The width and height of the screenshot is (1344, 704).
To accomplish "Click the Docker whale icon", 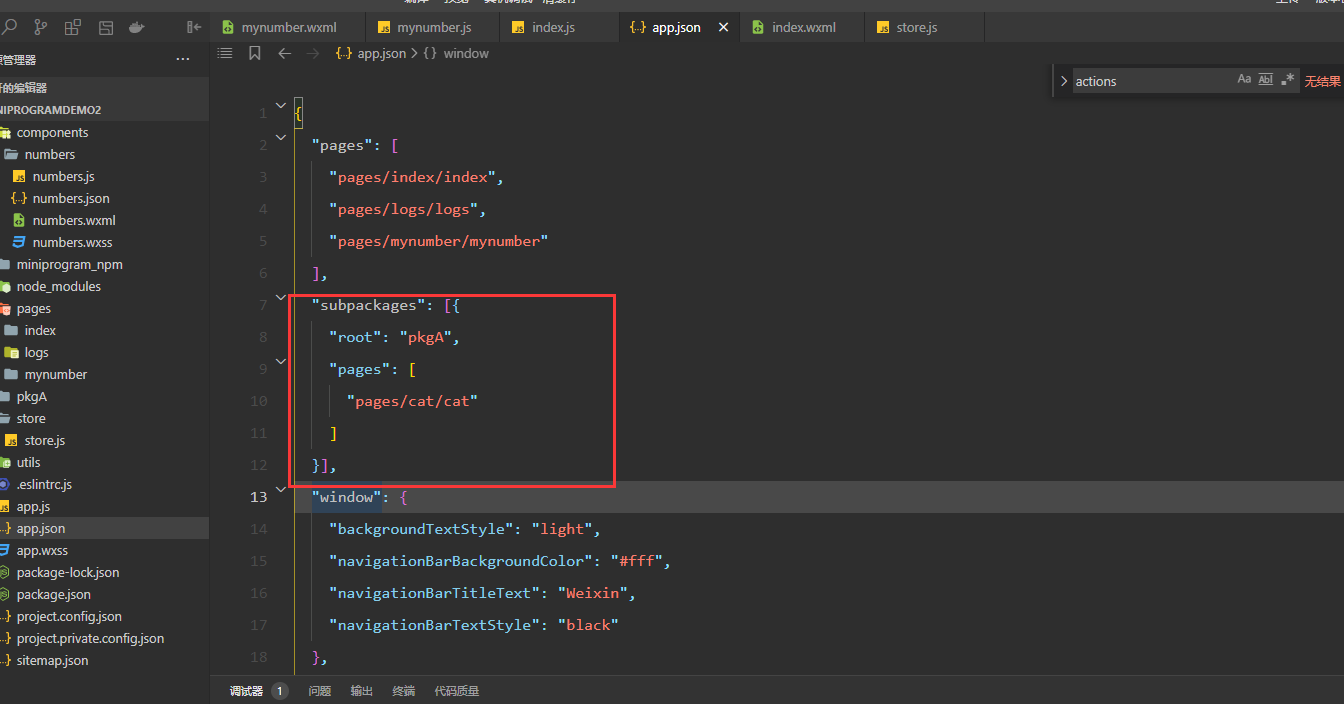I will tap(137, 27).
